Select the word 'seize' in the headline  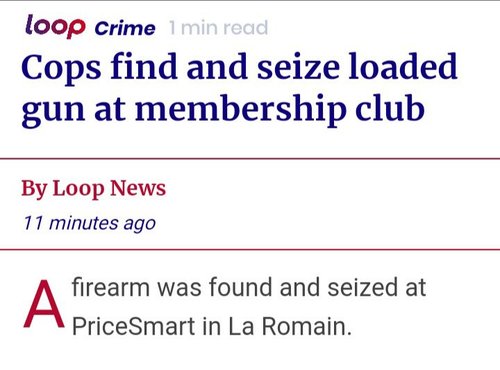298,67
